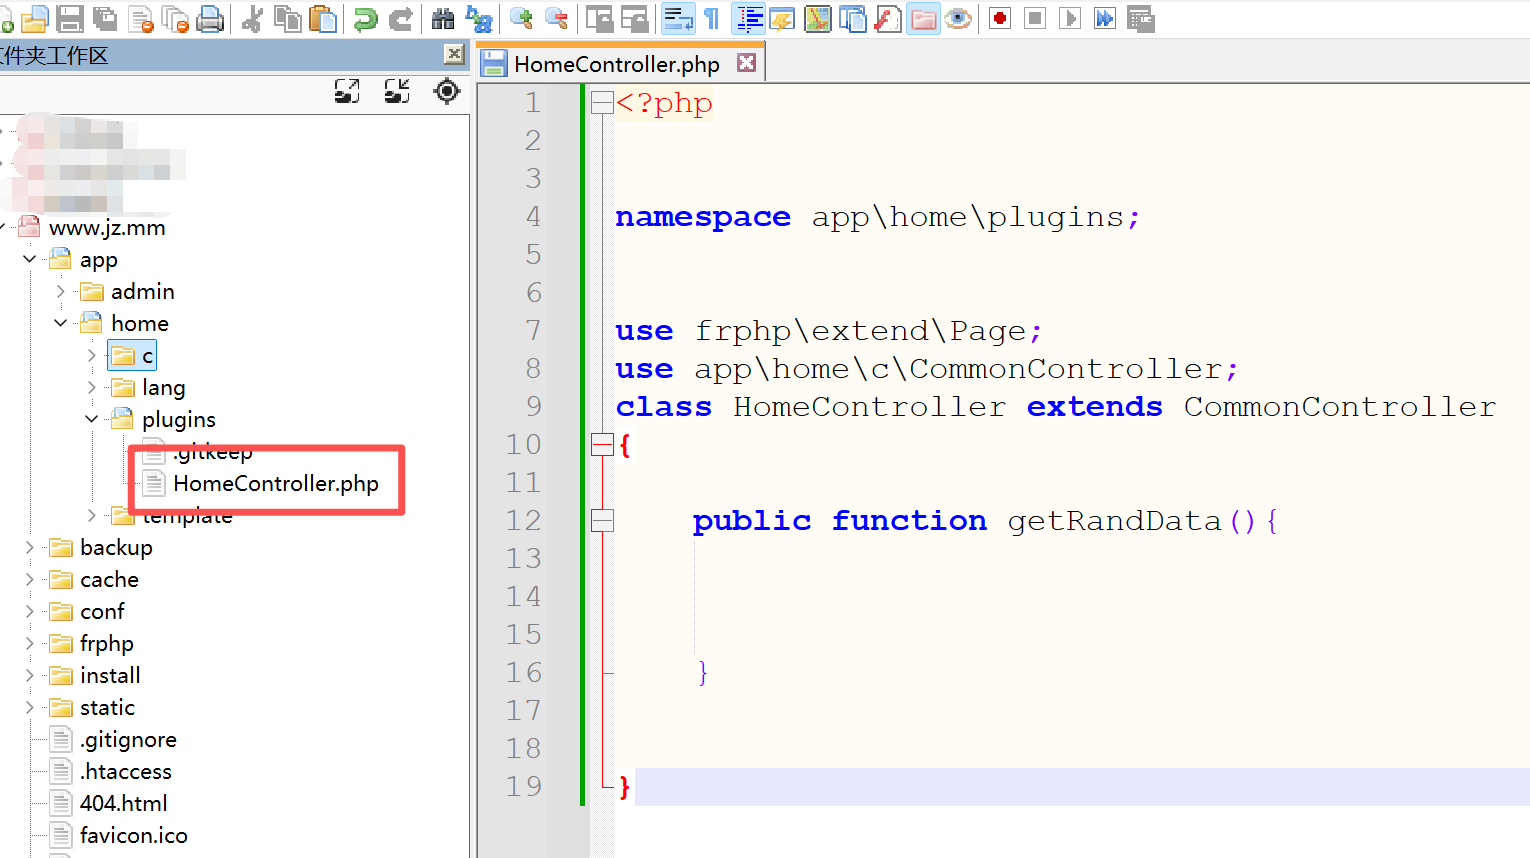
Task: Collapse all folders in workspace panel
Action: pyautogui.click(x=397, y=92)
